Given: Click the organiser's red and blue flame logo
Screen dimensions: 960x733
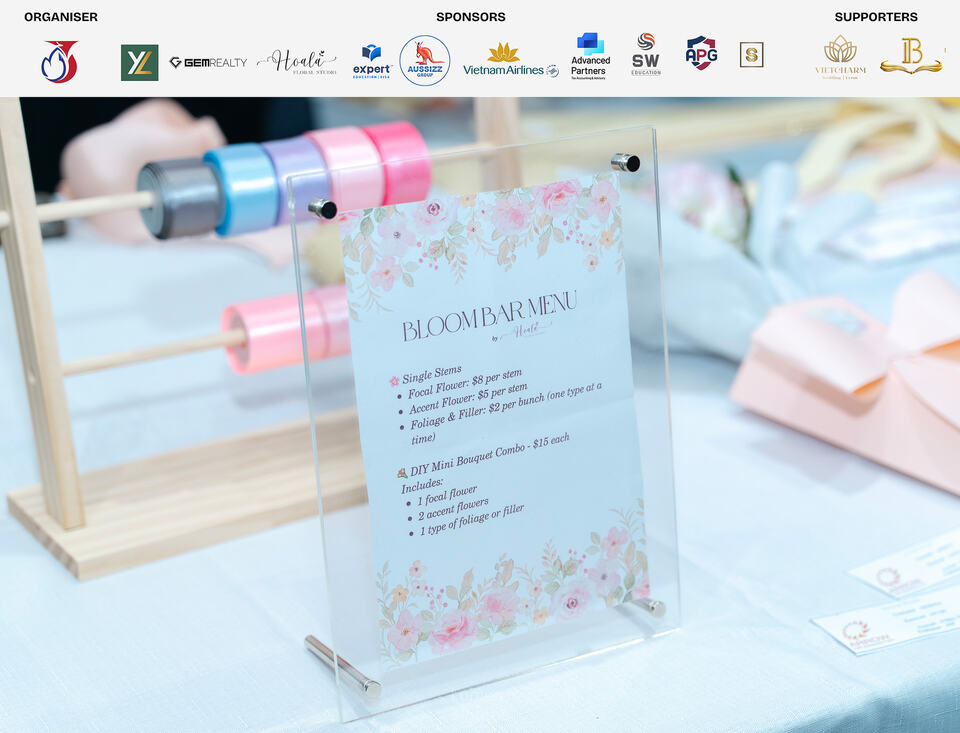Looking at the screenshot, I should (x=60, y=61).
